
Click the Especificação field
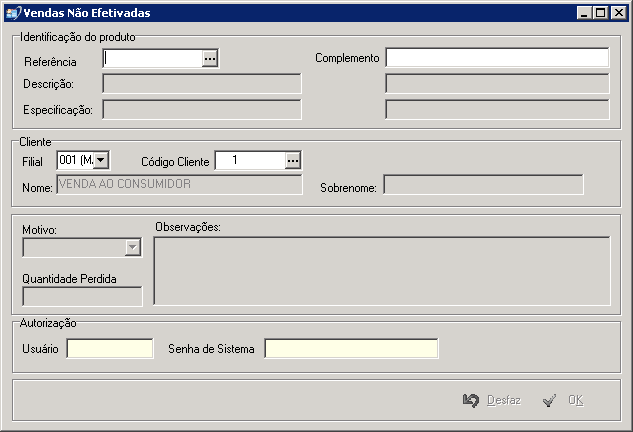(202, 109)
